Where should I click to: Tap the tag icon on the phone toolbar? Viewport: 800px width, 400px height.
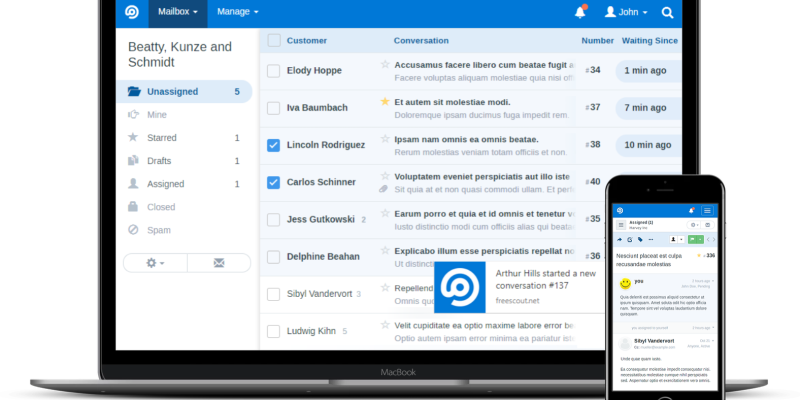pyautogui.click(x=640, y=239)
